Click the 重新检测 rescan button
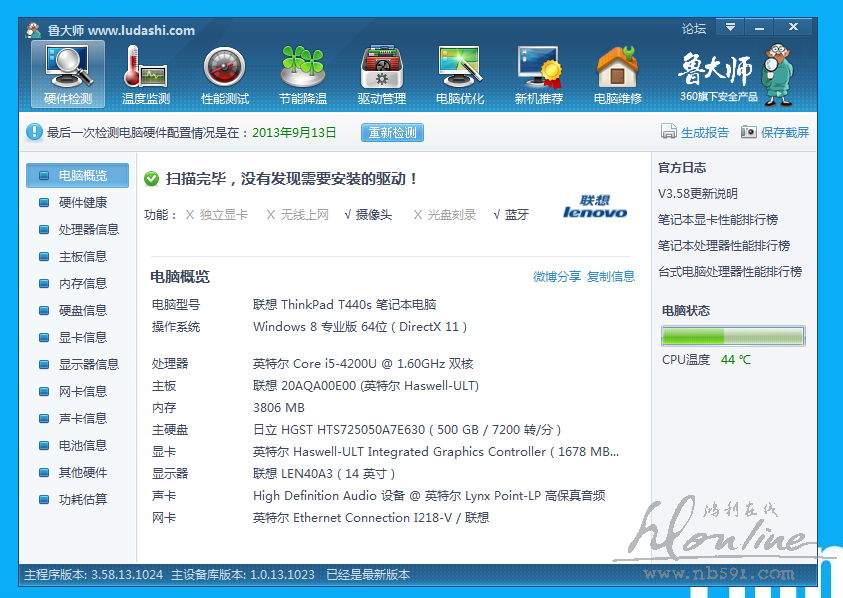843x598 pixels. point(392,132)
